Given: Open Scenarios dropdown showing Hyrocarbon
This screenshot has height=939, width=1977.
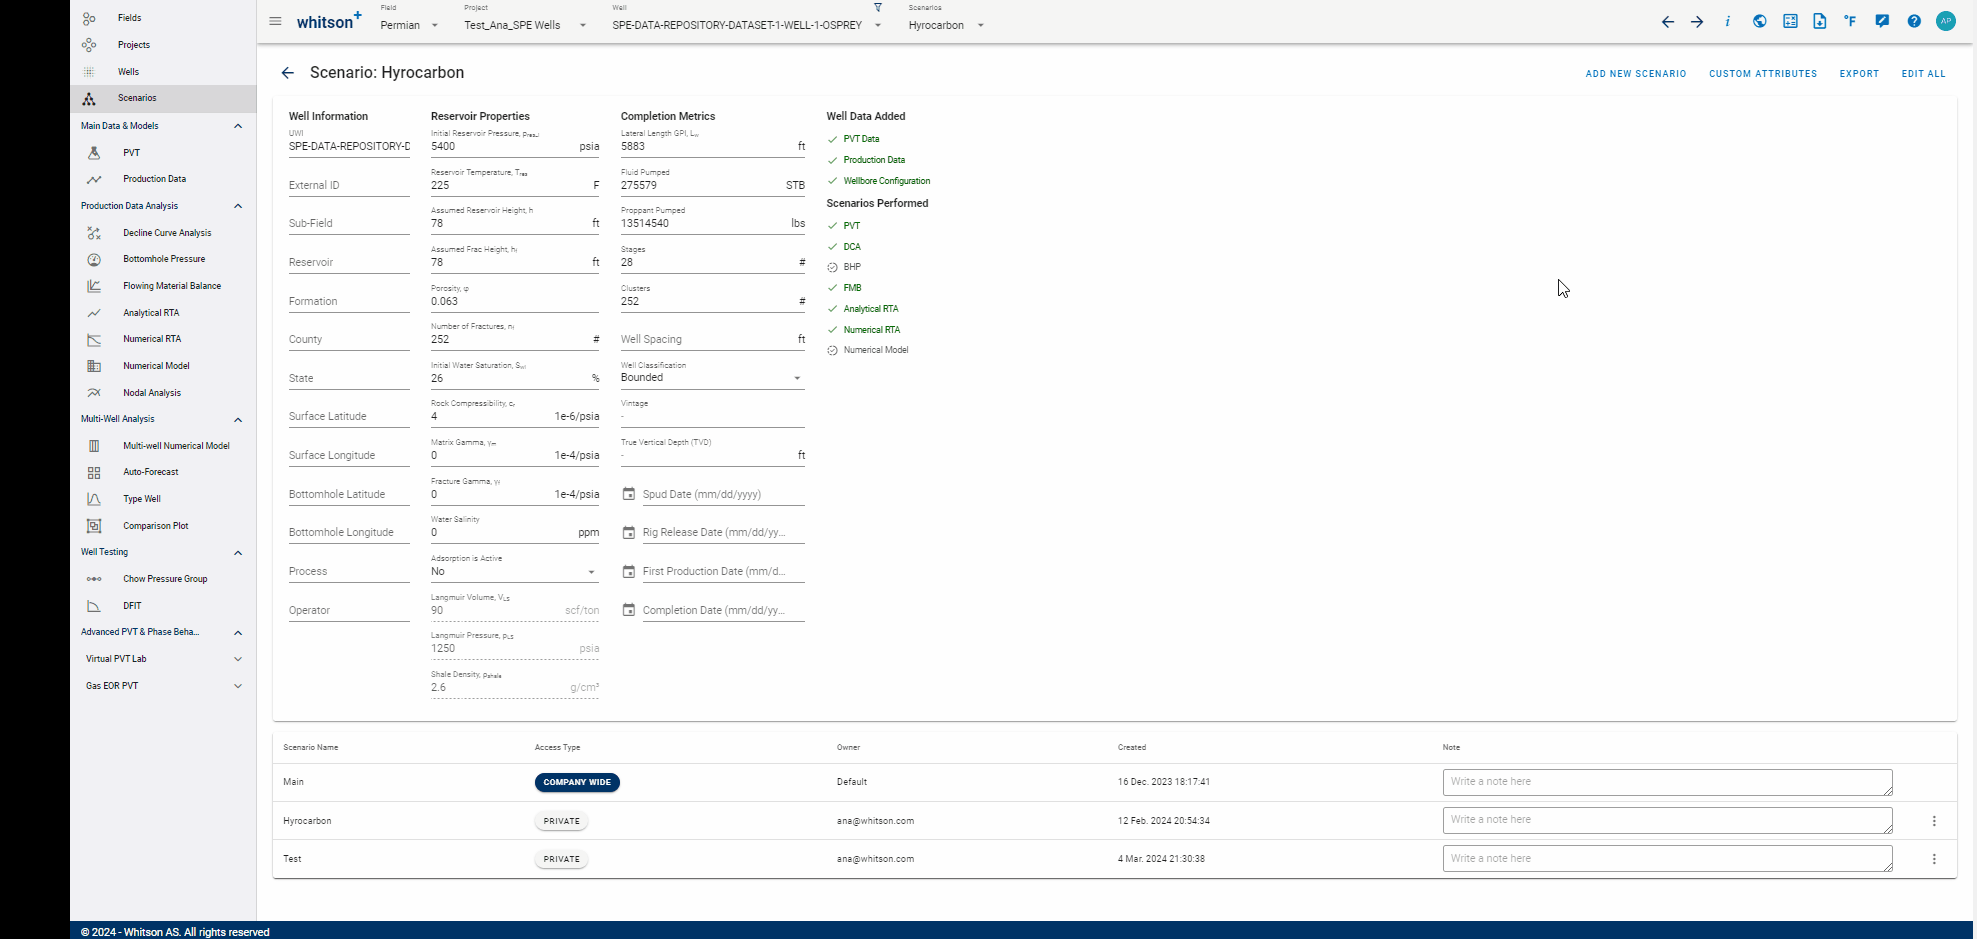Looking at the screenshot, I should 947,25.
